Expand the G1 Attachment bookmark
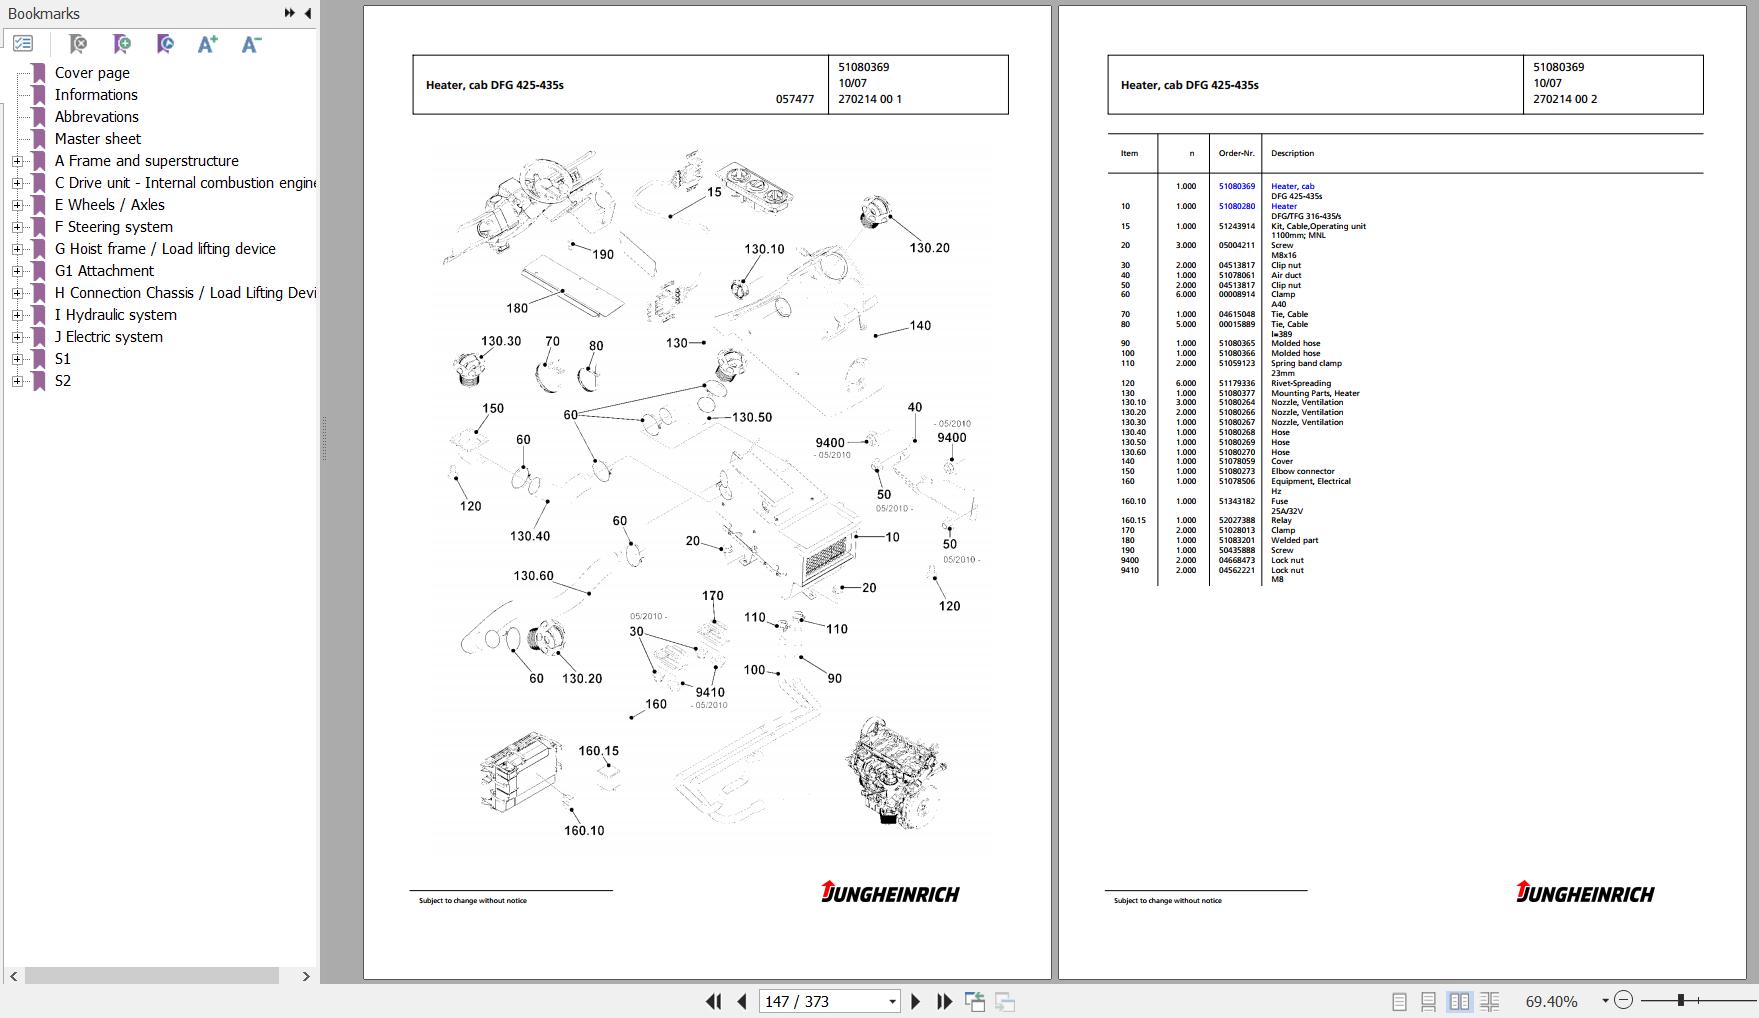This screenshot has height=1018, width=1759. pos(17,271)
